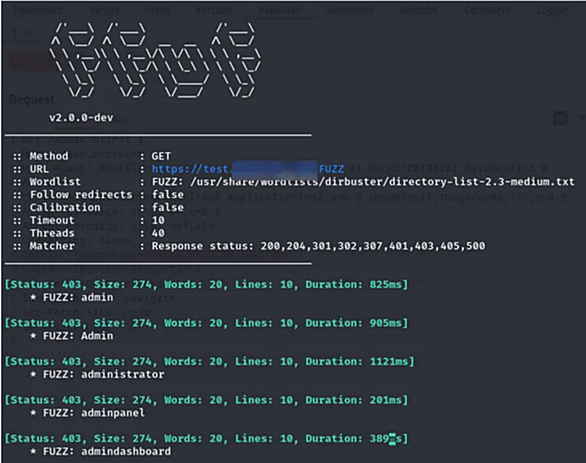Click the status line with Duration 389ms
This screenshot has height=463, width=586.
pyautogui.click(x=206, y=439)
